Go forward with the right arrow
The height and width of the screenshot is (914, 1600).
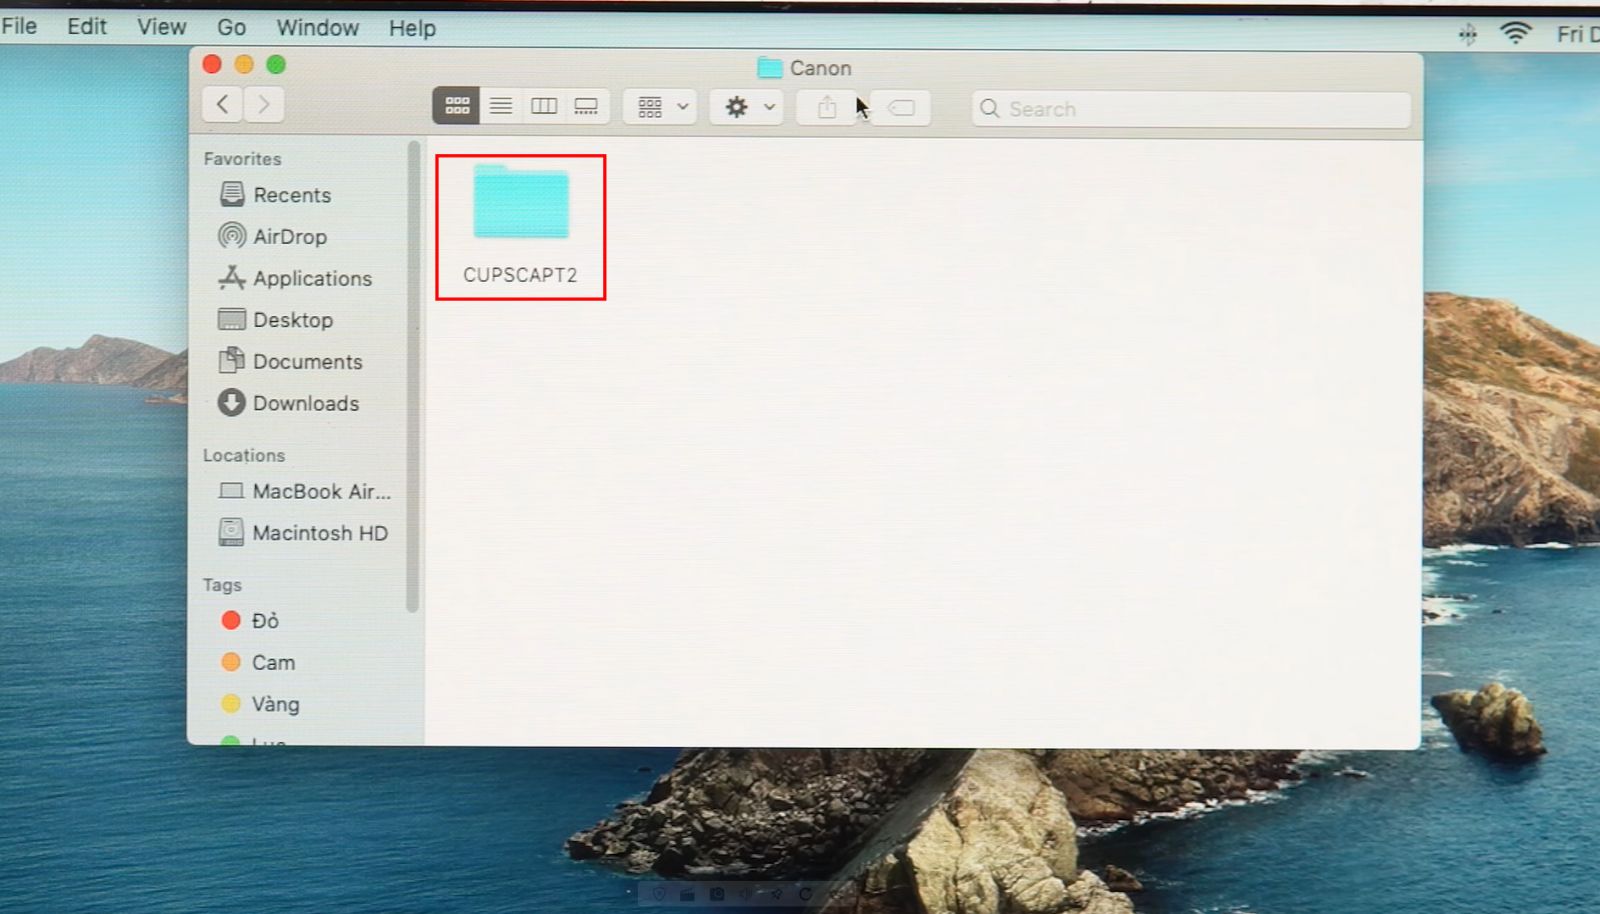[x=264, y=104]
